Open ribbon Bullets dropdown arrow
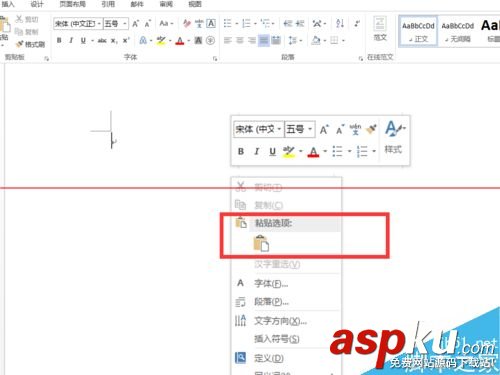Image resolution: width=500 pixels, height=375 pixels. tap(236, 23)
